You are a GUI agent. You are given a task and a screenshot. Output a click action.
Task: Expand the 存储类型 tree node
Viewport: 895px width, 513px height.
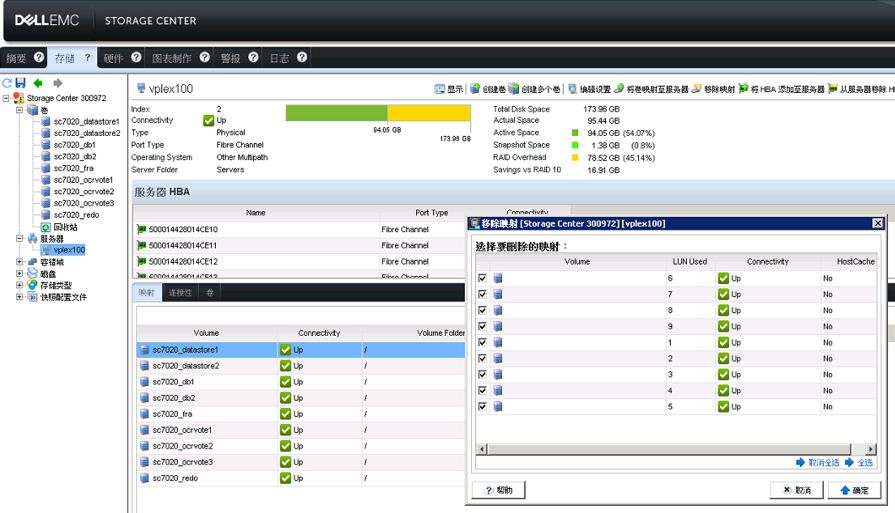click(x=19, y=285)
